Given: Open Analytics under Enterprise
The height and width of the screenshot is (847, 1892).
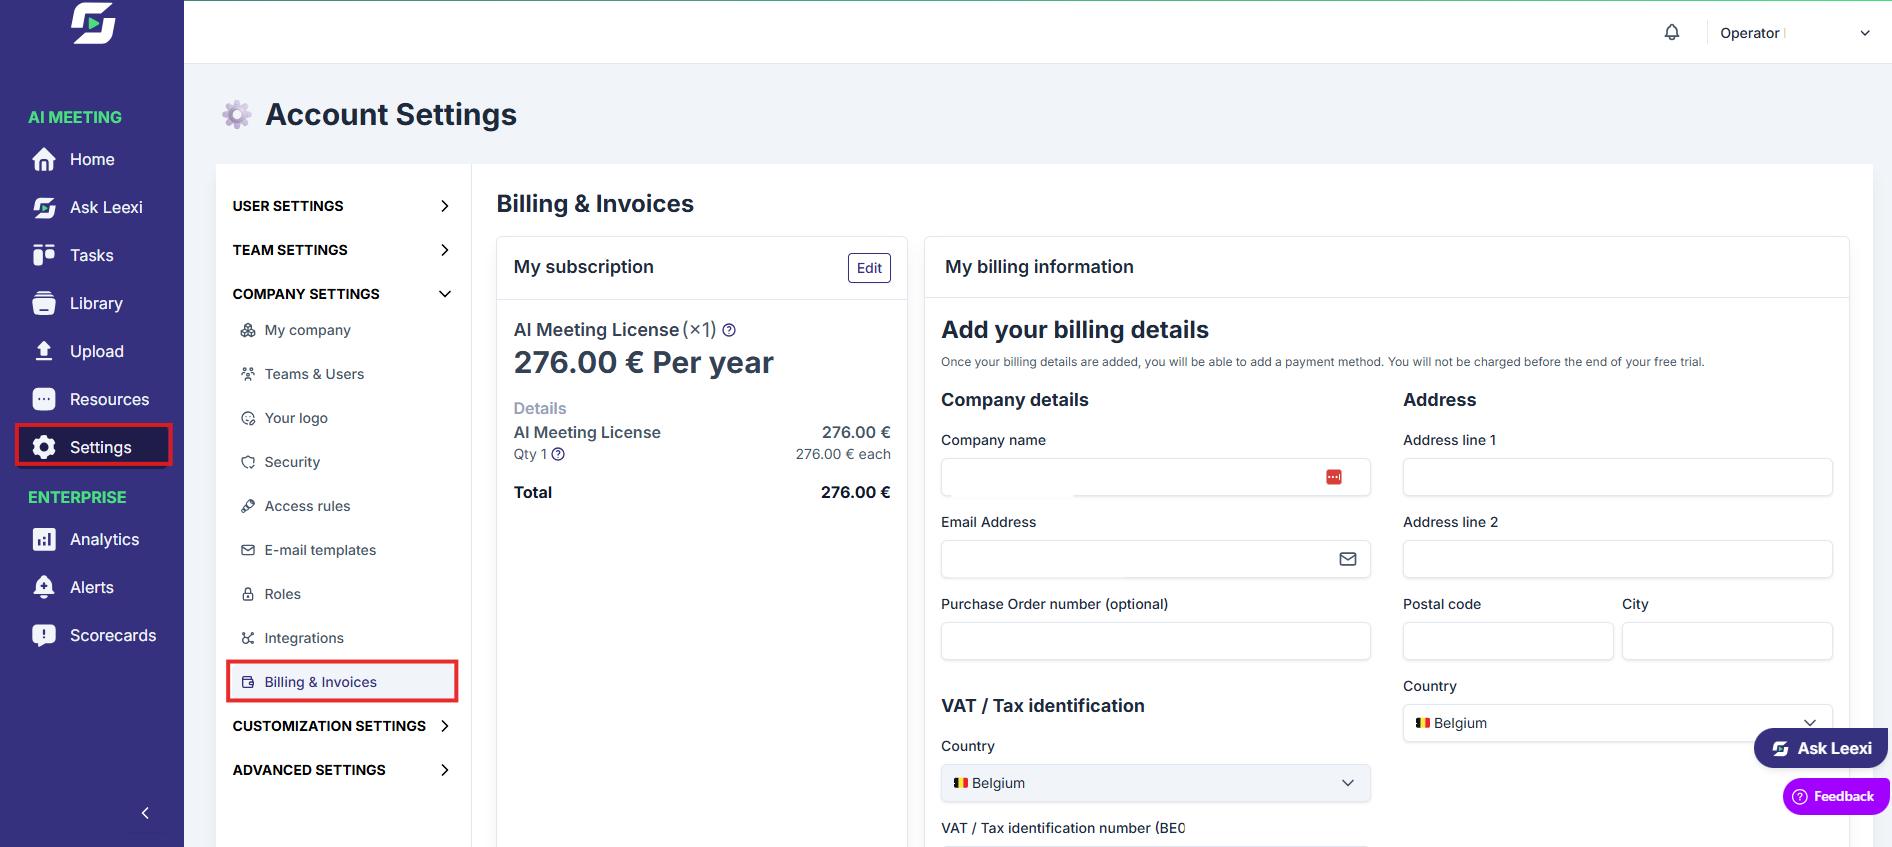Looking at the screenshot, I should [86, 539].
